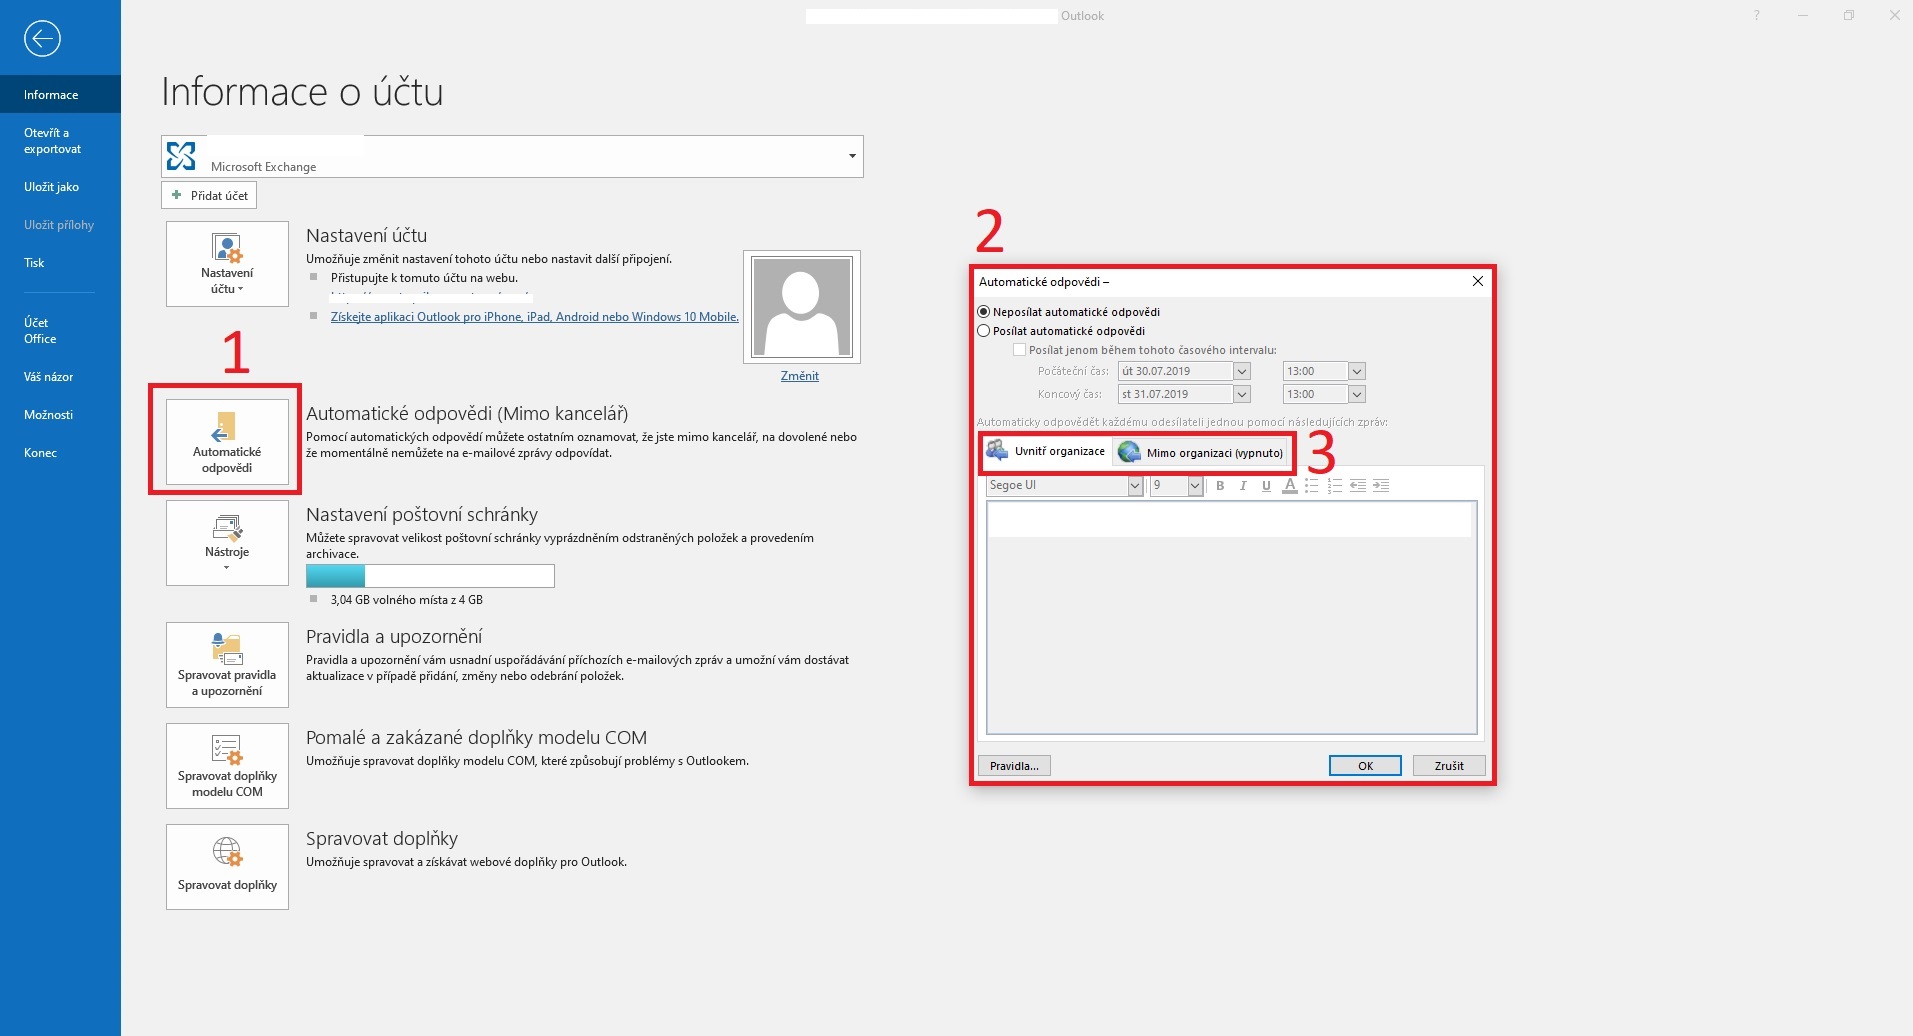
Task: Open the Nástroje tools dropdown
Action: click(227, 543)
